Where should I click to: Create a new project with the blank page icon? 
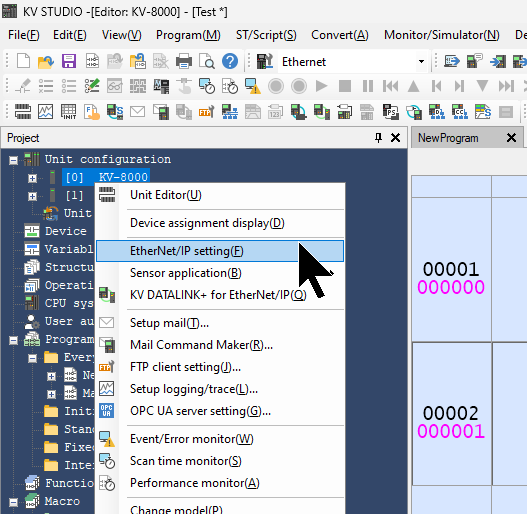[23, 62]
